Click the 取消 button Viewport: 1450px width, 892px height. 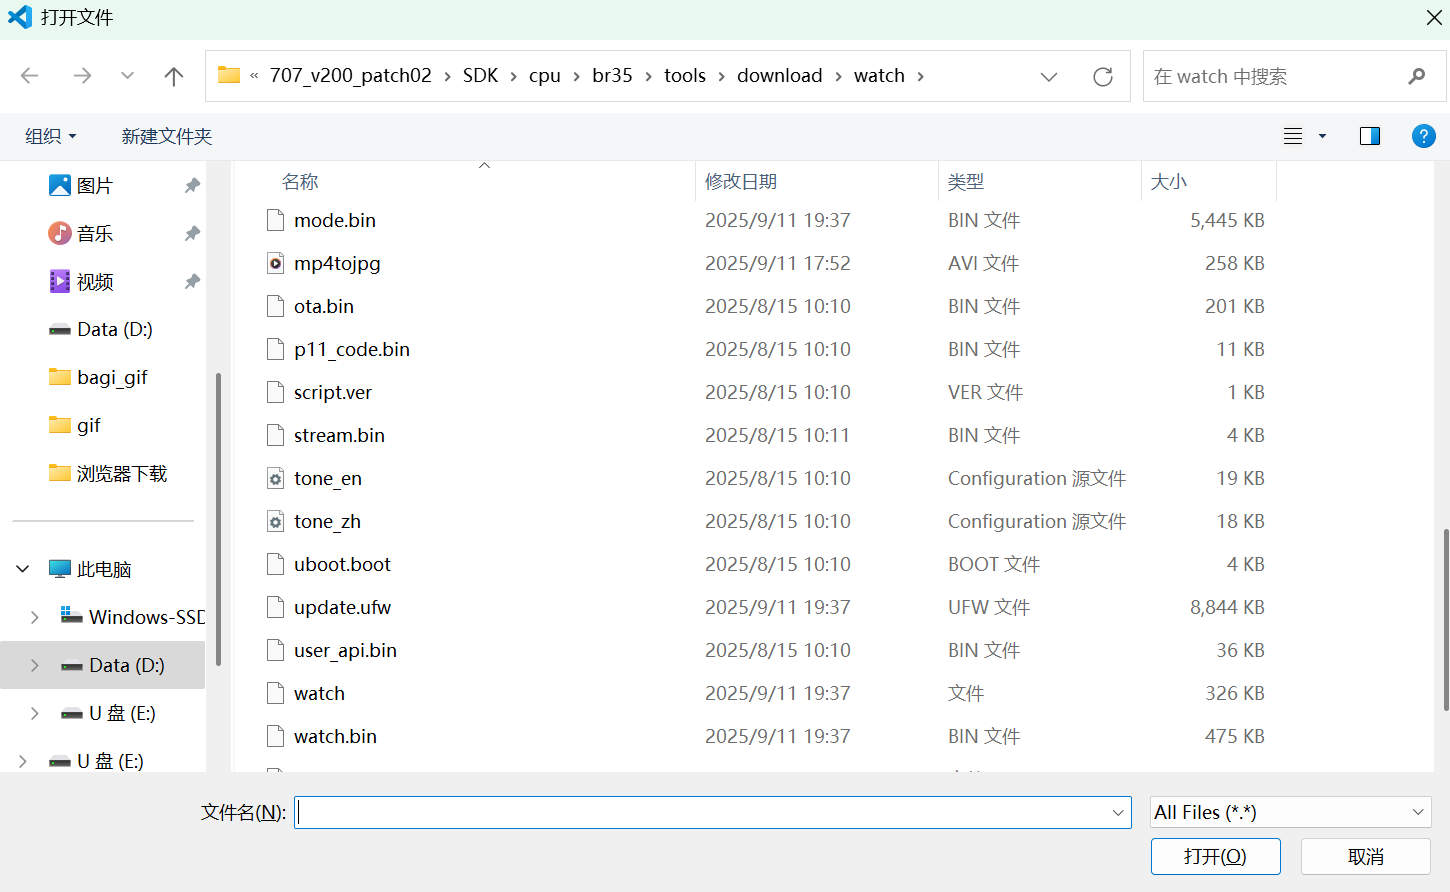point(1365,856)
